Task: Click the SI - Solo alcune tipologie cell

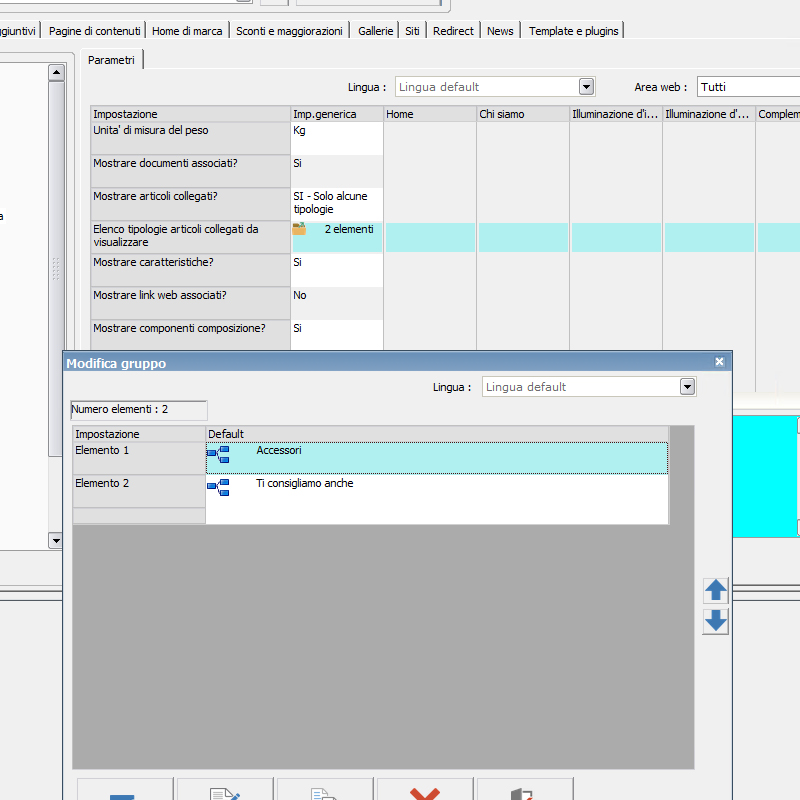Action: pos(337,204)
